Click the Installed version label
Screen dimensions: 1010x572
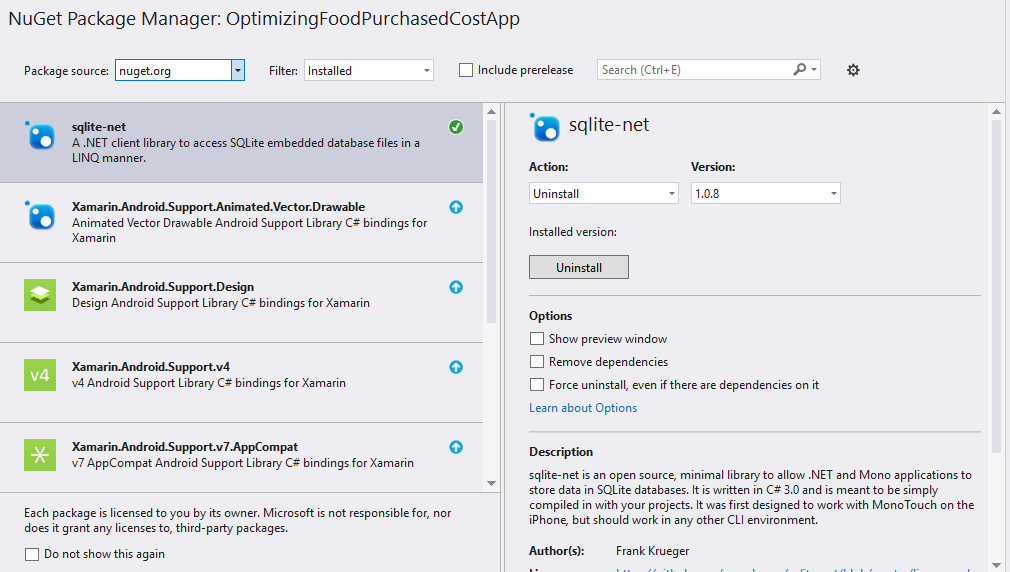pos(573,232)
